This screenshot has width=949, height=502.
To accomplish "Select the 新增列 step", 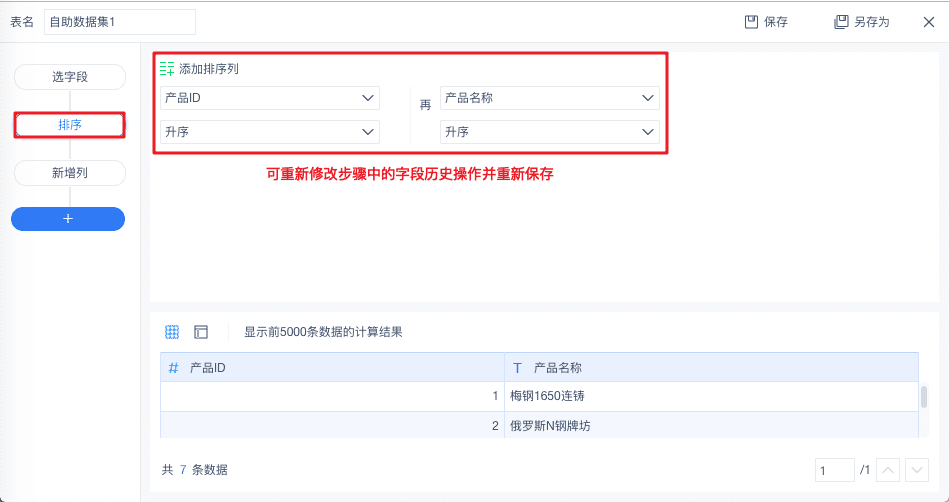I will pos(70,173).
